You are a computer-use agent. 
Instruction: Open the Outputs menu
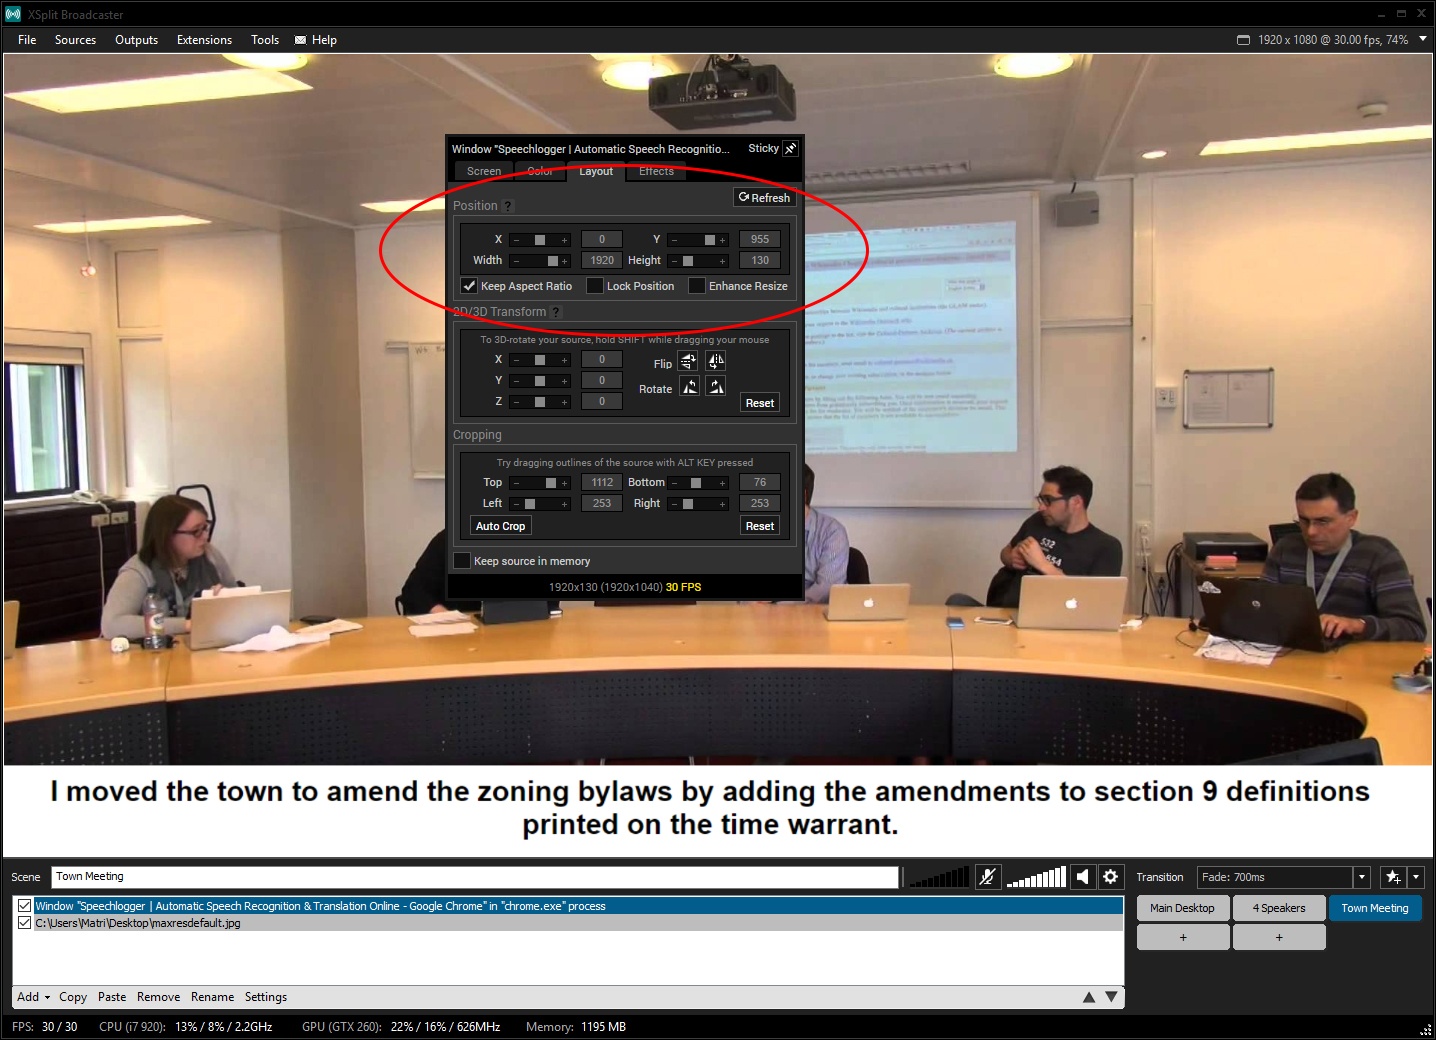coord(136,40)
